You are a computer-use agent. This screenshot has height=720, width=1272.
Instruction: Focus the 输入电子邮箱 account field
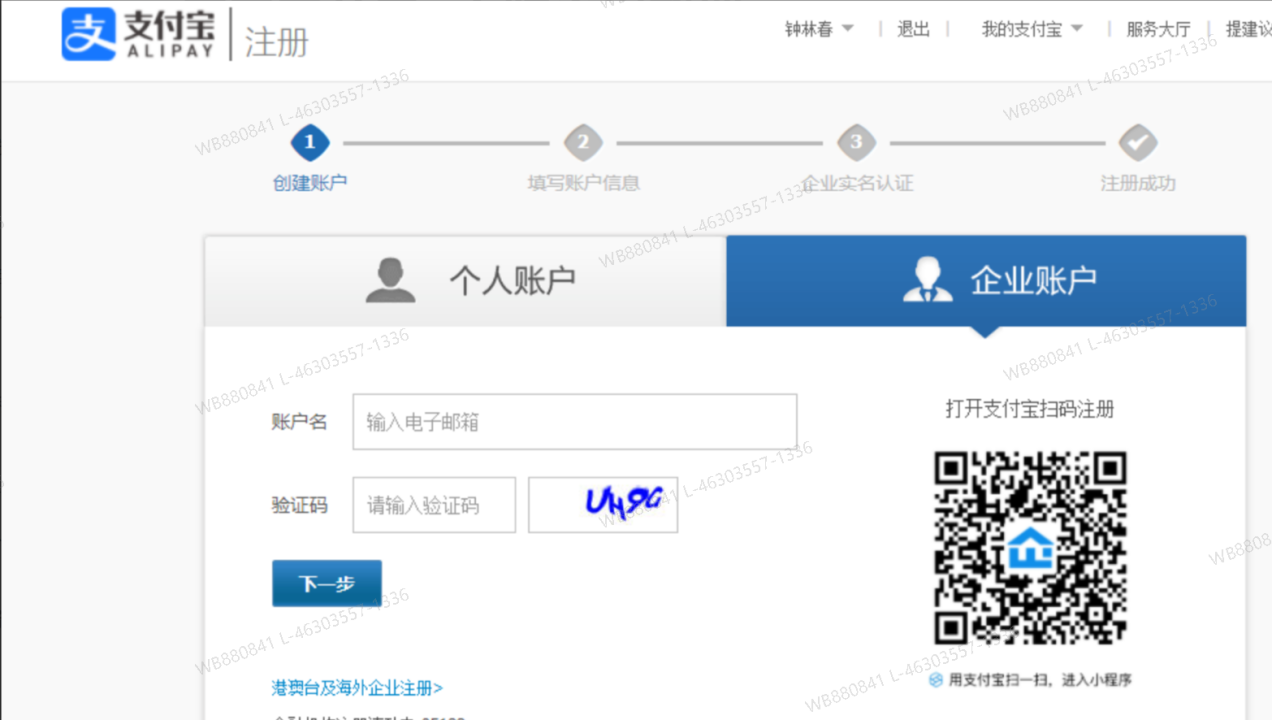[575, 421]
